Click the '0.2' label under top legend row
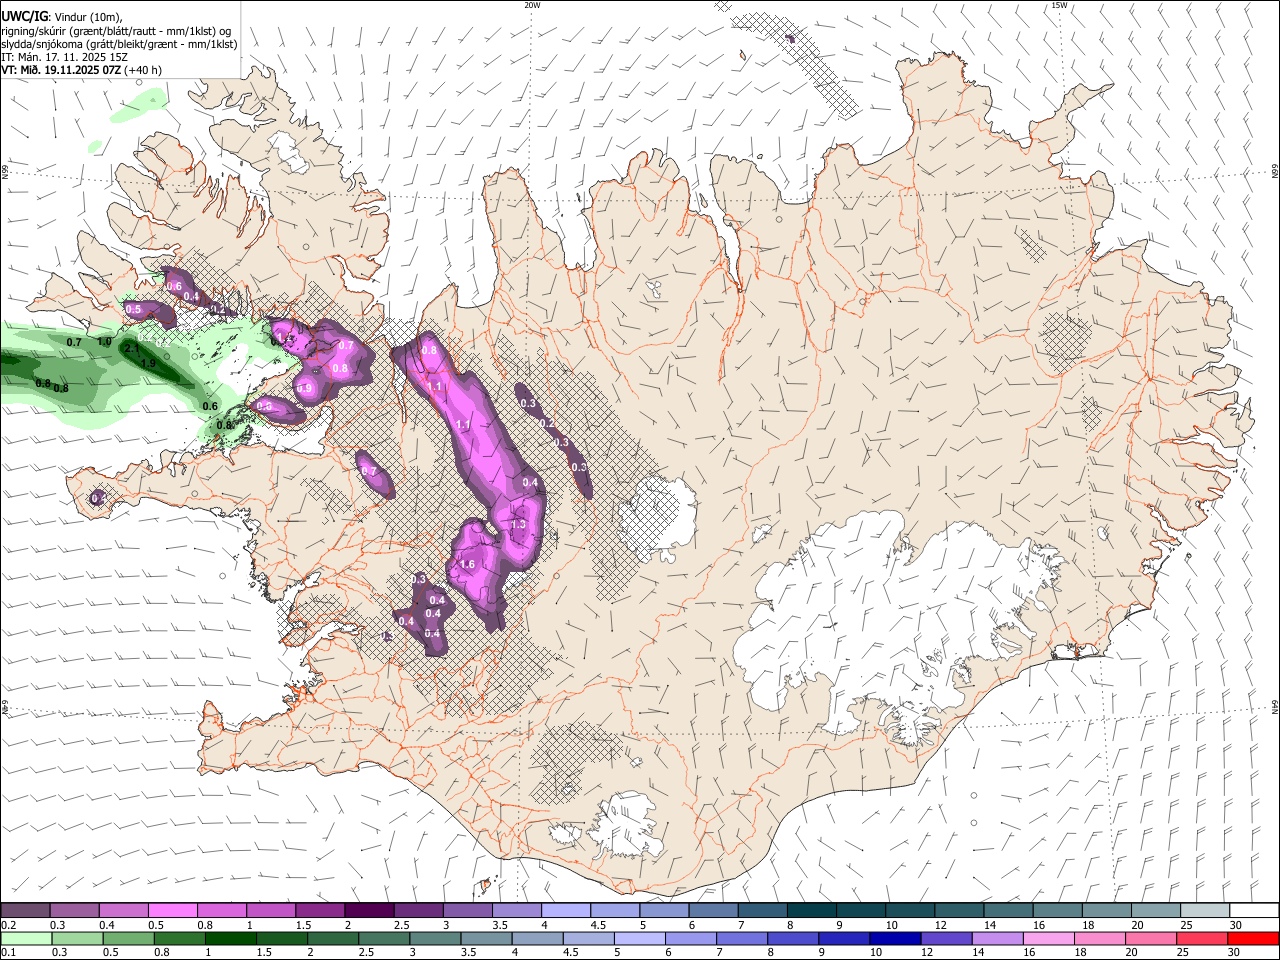Viewport: 1280px width, 960px height. [x=9, y=925]
